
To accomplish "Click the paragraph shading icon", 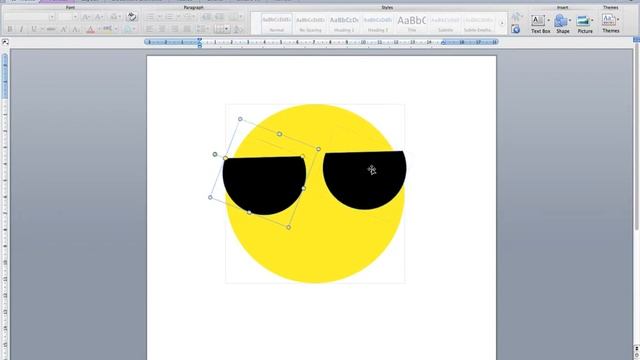I will (238, 29).
